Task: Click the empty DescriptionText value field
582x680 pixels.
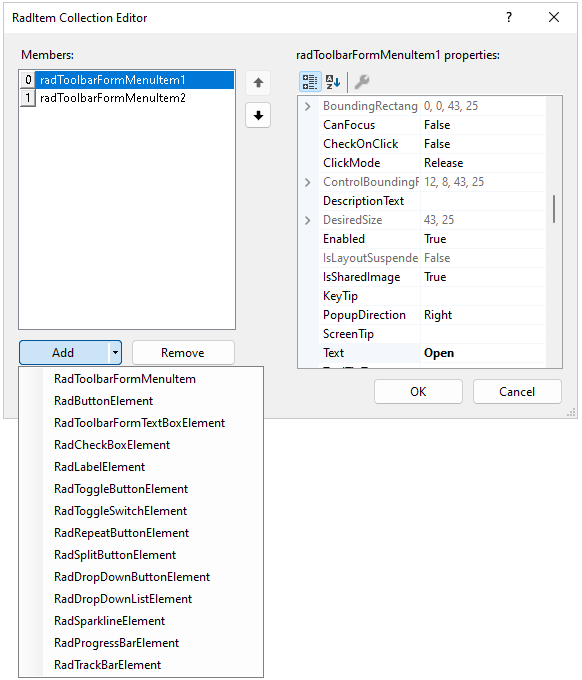Action: 483,201
